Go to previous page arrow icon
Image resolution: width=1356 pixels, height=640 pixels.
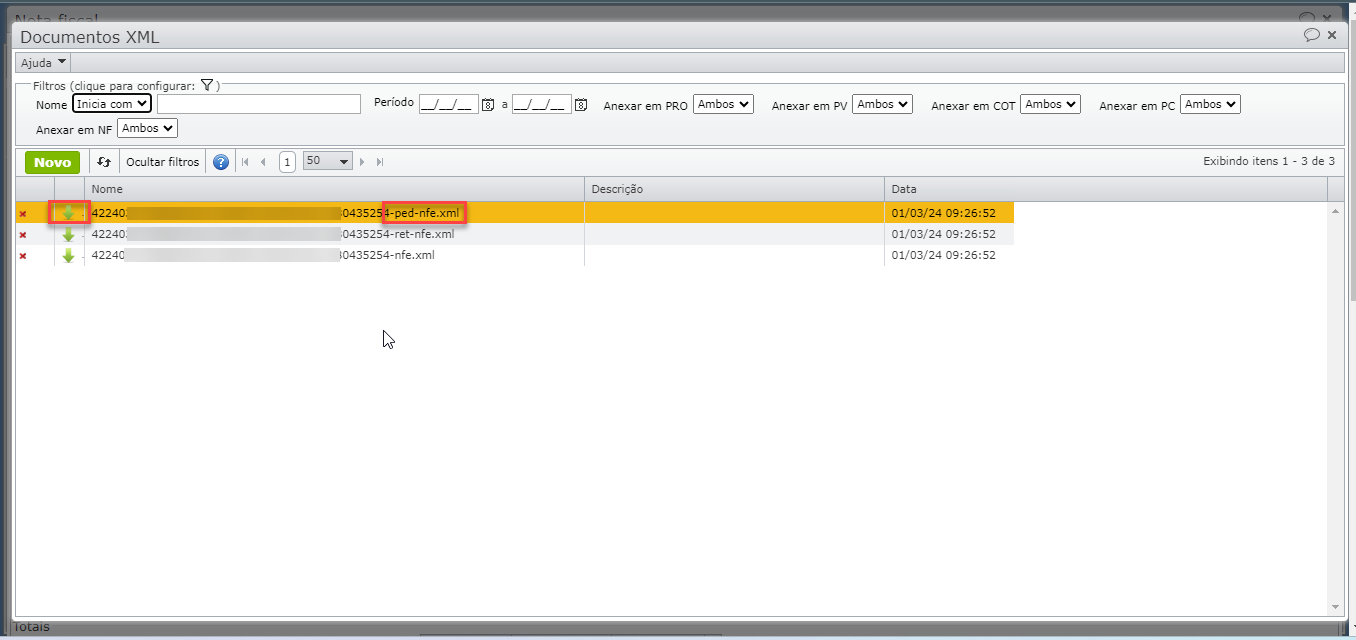(x=263, y=162)
